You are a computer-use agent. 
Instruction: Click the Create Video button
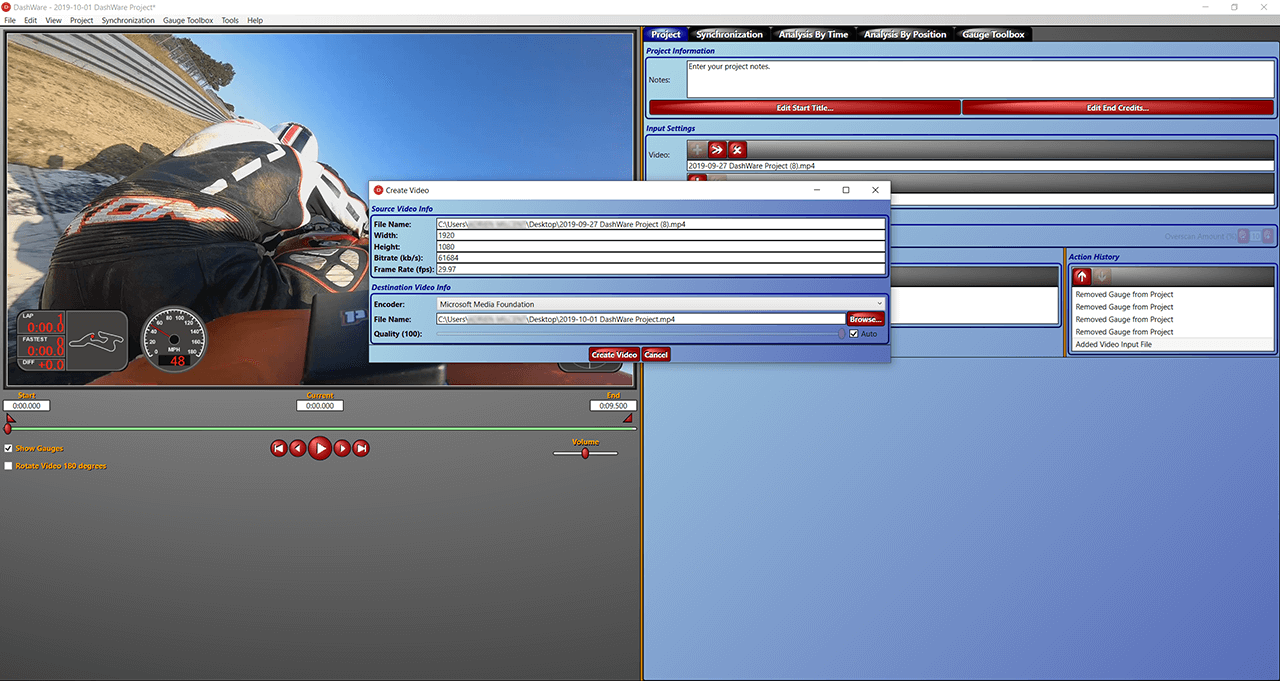(614, 354)
